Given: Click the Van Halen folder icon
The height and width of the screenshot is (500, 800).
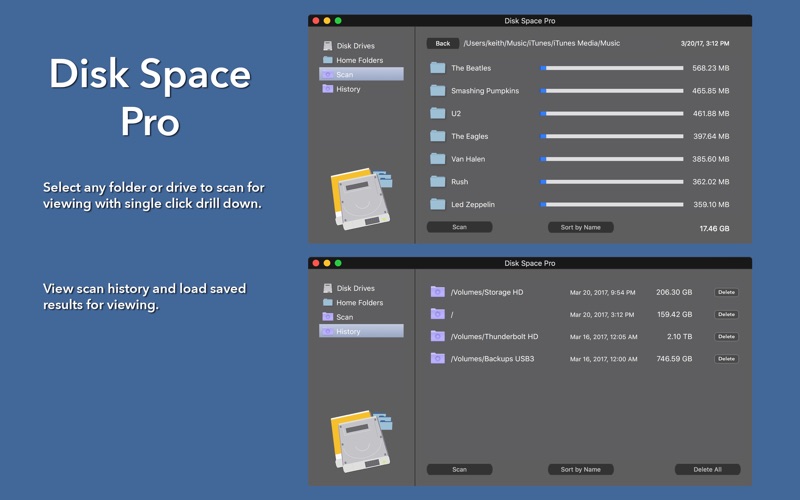Looking at the screenshot, I should [x=437, y=159].
